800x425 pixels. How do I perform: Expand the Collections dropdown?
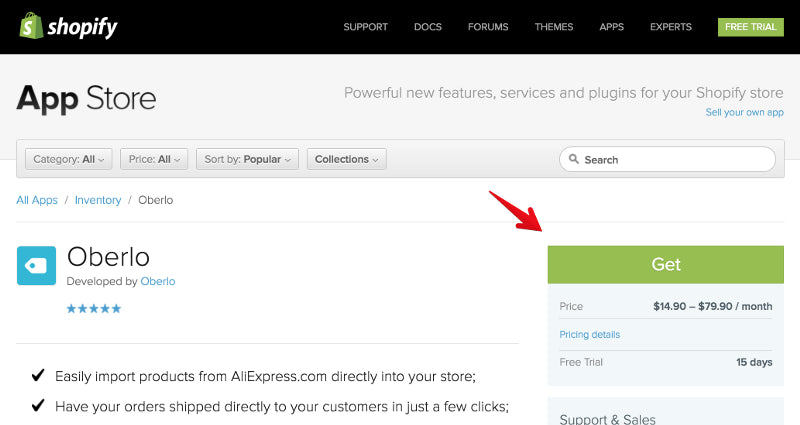[346, 159]
